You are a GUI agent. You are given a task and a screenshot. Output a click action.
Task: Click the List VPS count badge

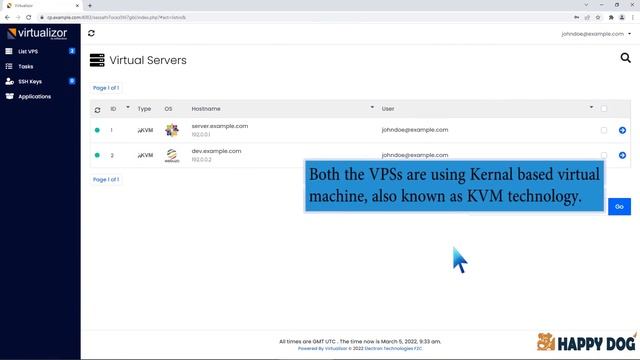(72, 51)
